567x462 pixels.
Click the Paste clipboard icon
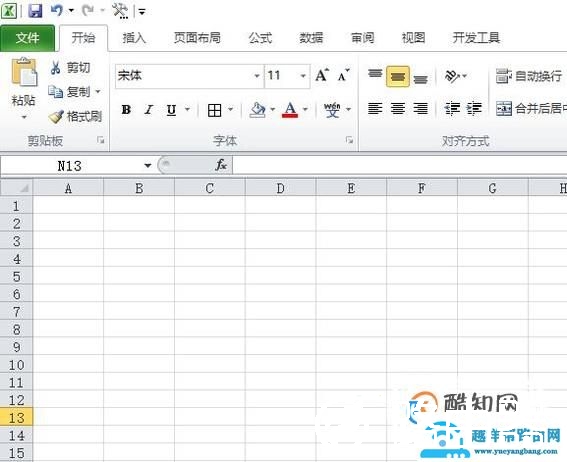pos(24,72)
